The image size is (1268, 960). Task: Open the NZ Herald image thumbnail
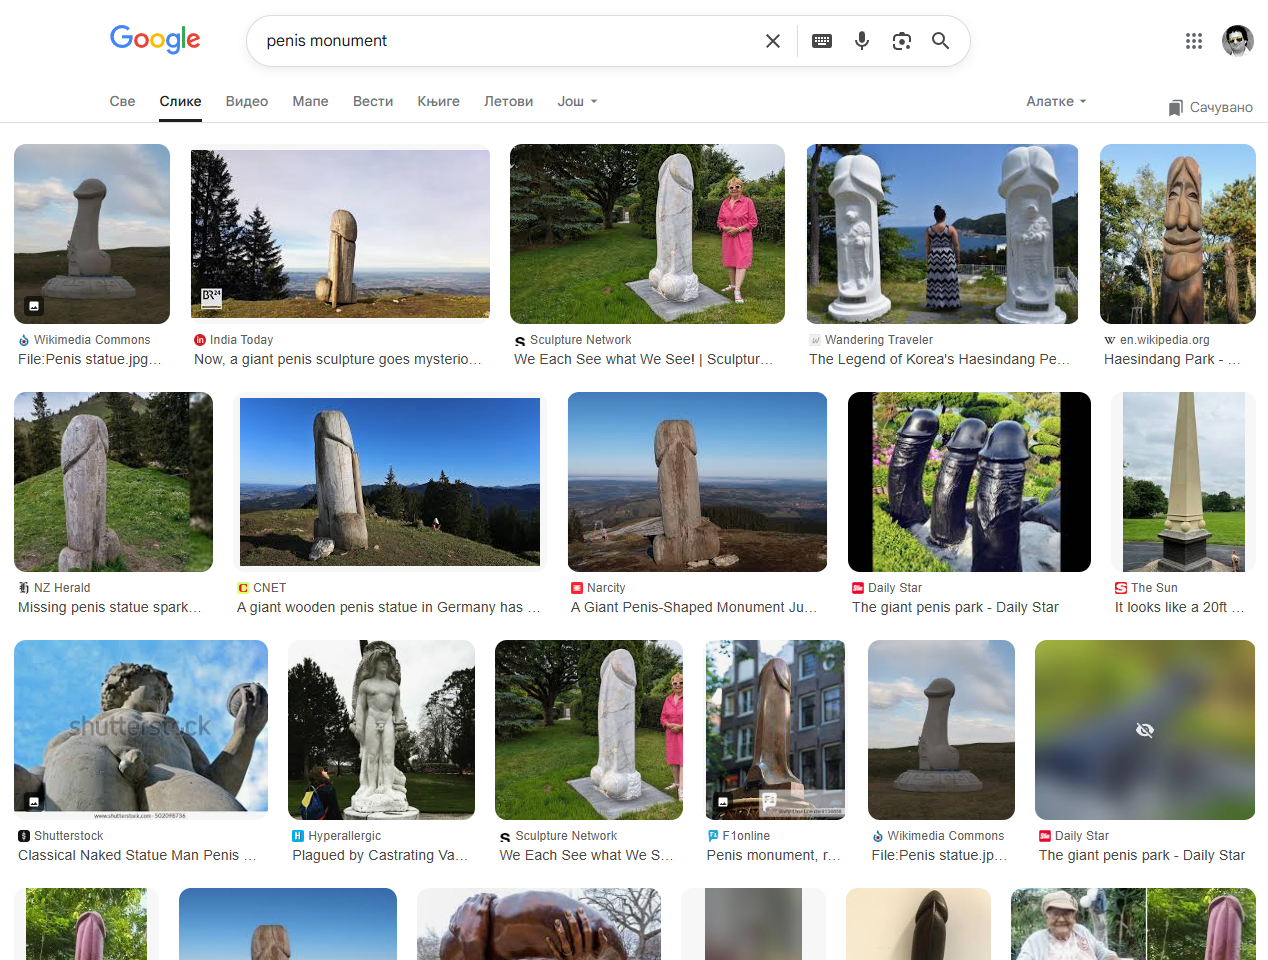tap(113, 482)
